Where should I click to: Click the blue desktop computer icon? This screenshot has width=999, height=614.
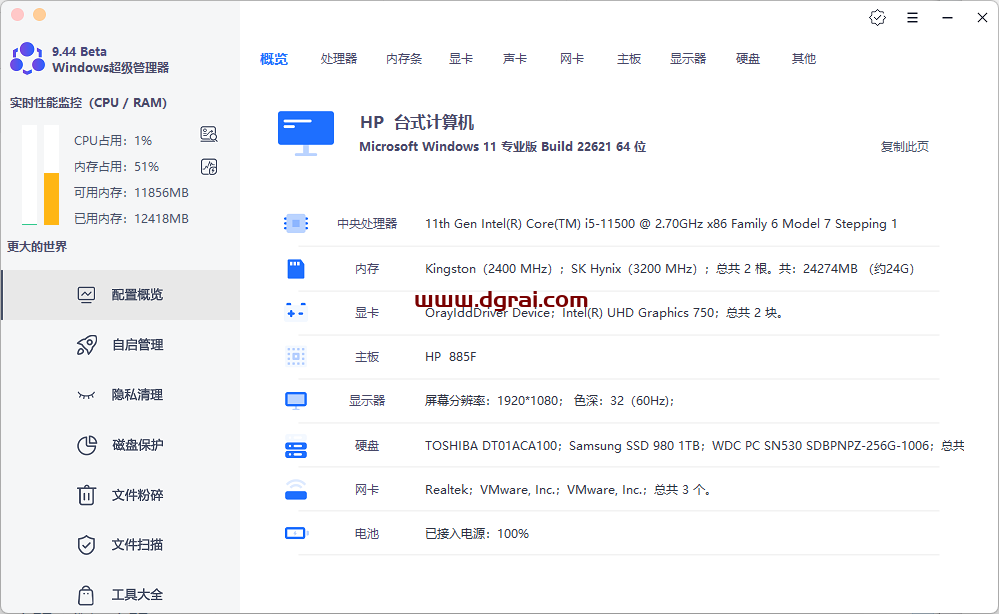click(x=306, y=133)
